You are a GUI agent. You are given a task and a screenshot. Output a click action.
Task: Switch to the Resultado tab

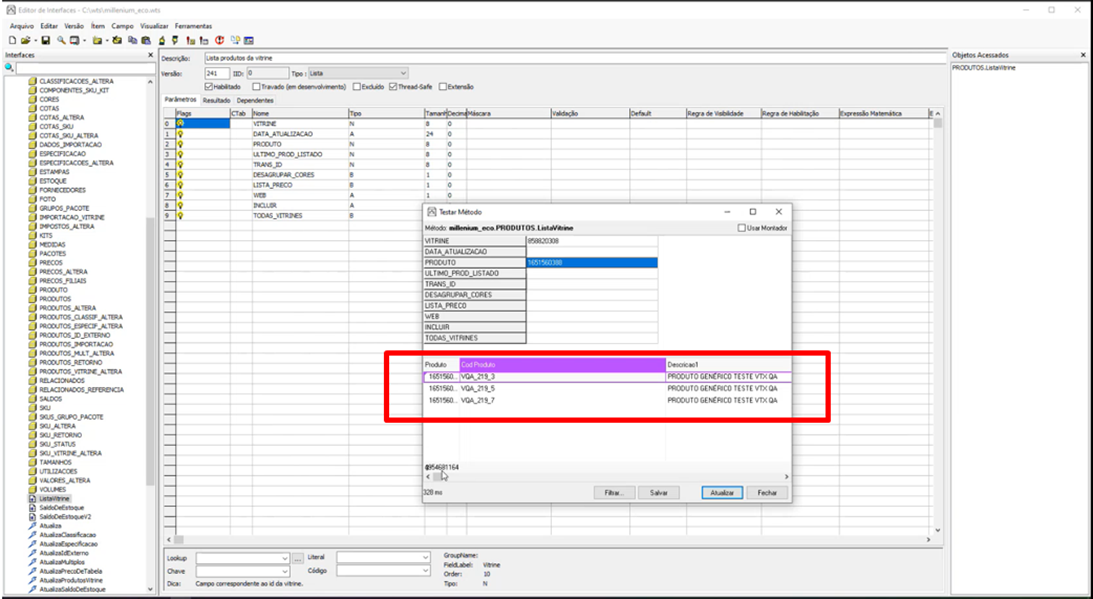(x=216, y=100)
